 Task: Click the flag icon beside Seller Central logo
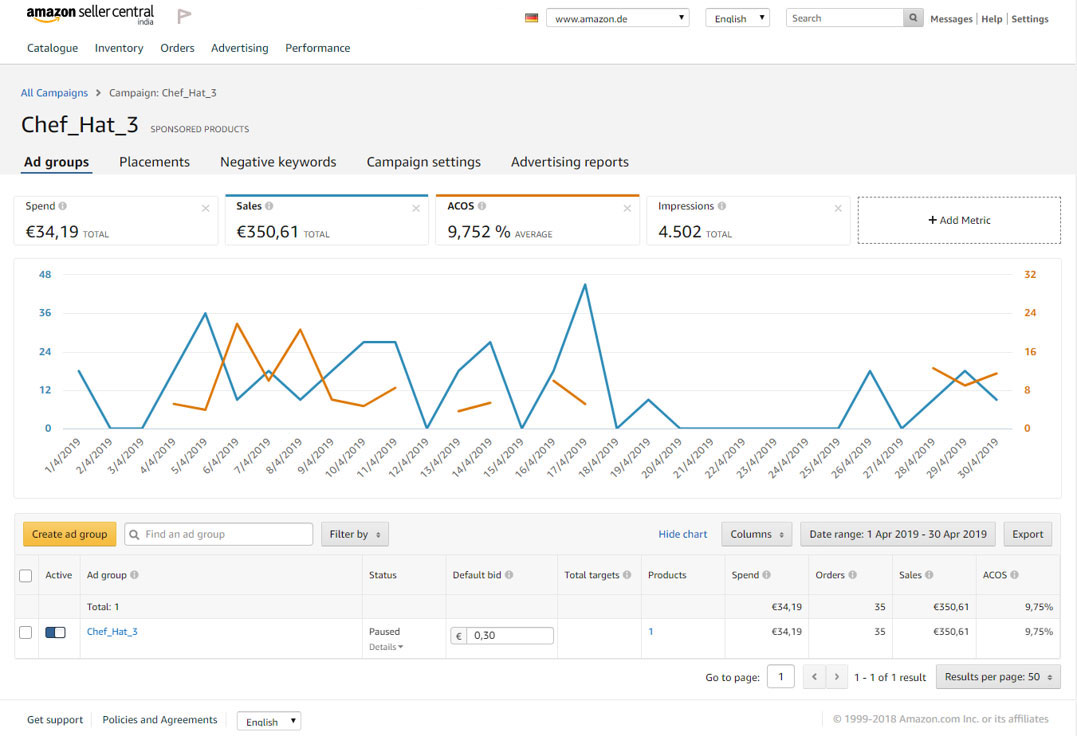click(x=184, y=16)
